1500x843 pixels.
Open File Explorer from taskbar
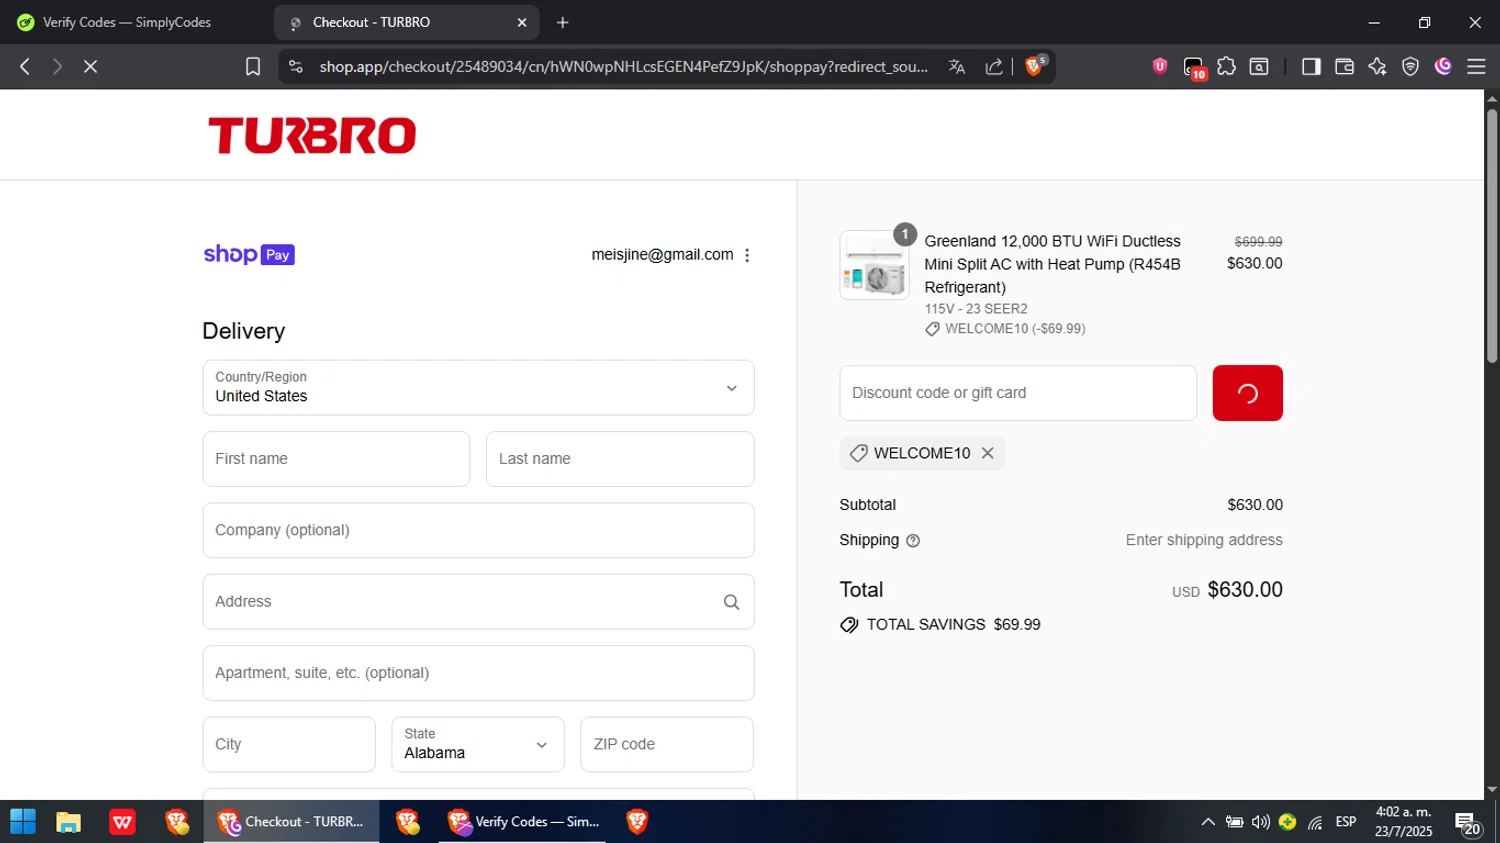pos(68,822)
